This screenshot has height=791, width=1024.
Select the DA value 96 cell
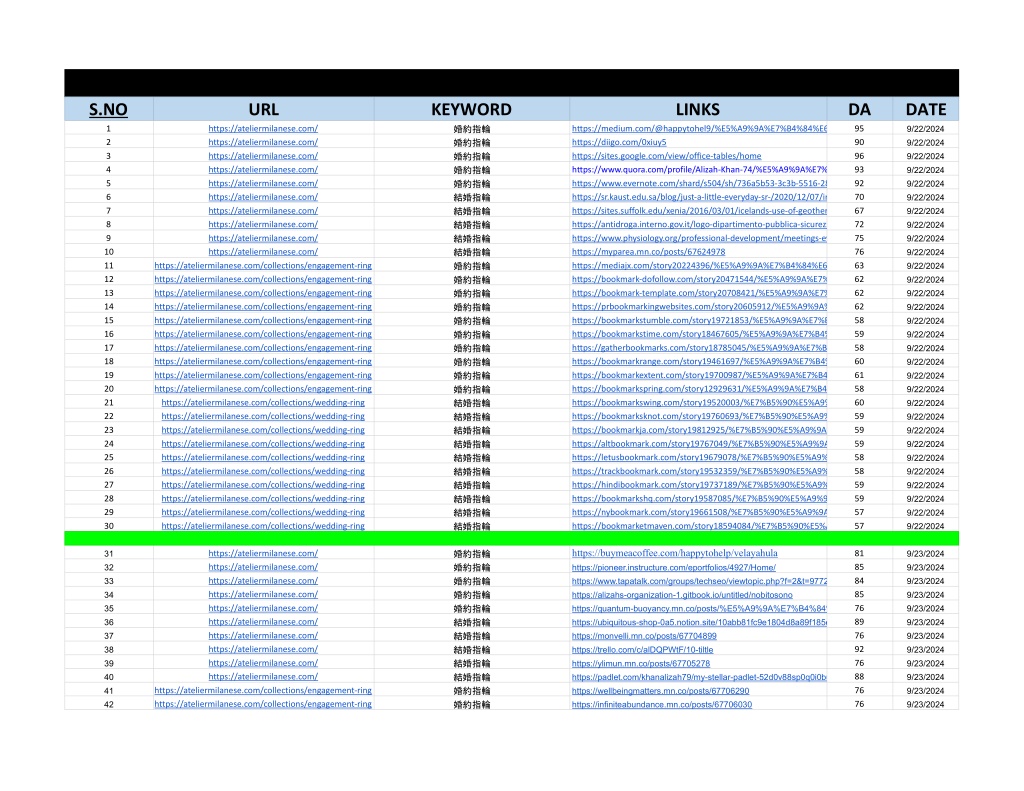click(859, 156)
